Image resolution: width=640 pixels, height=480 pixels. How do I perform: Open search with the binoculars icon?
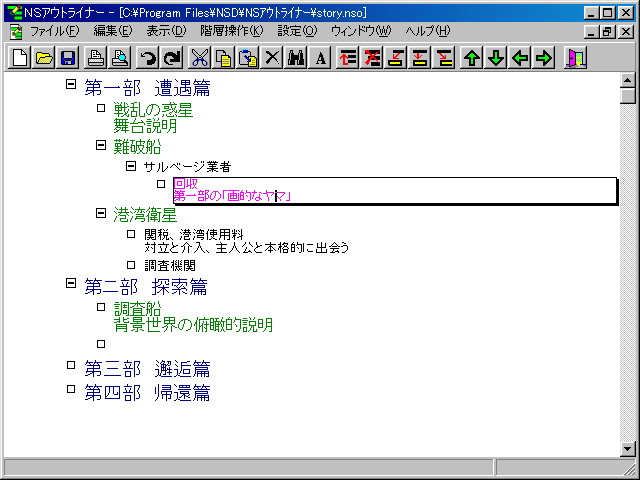[296, 58]
